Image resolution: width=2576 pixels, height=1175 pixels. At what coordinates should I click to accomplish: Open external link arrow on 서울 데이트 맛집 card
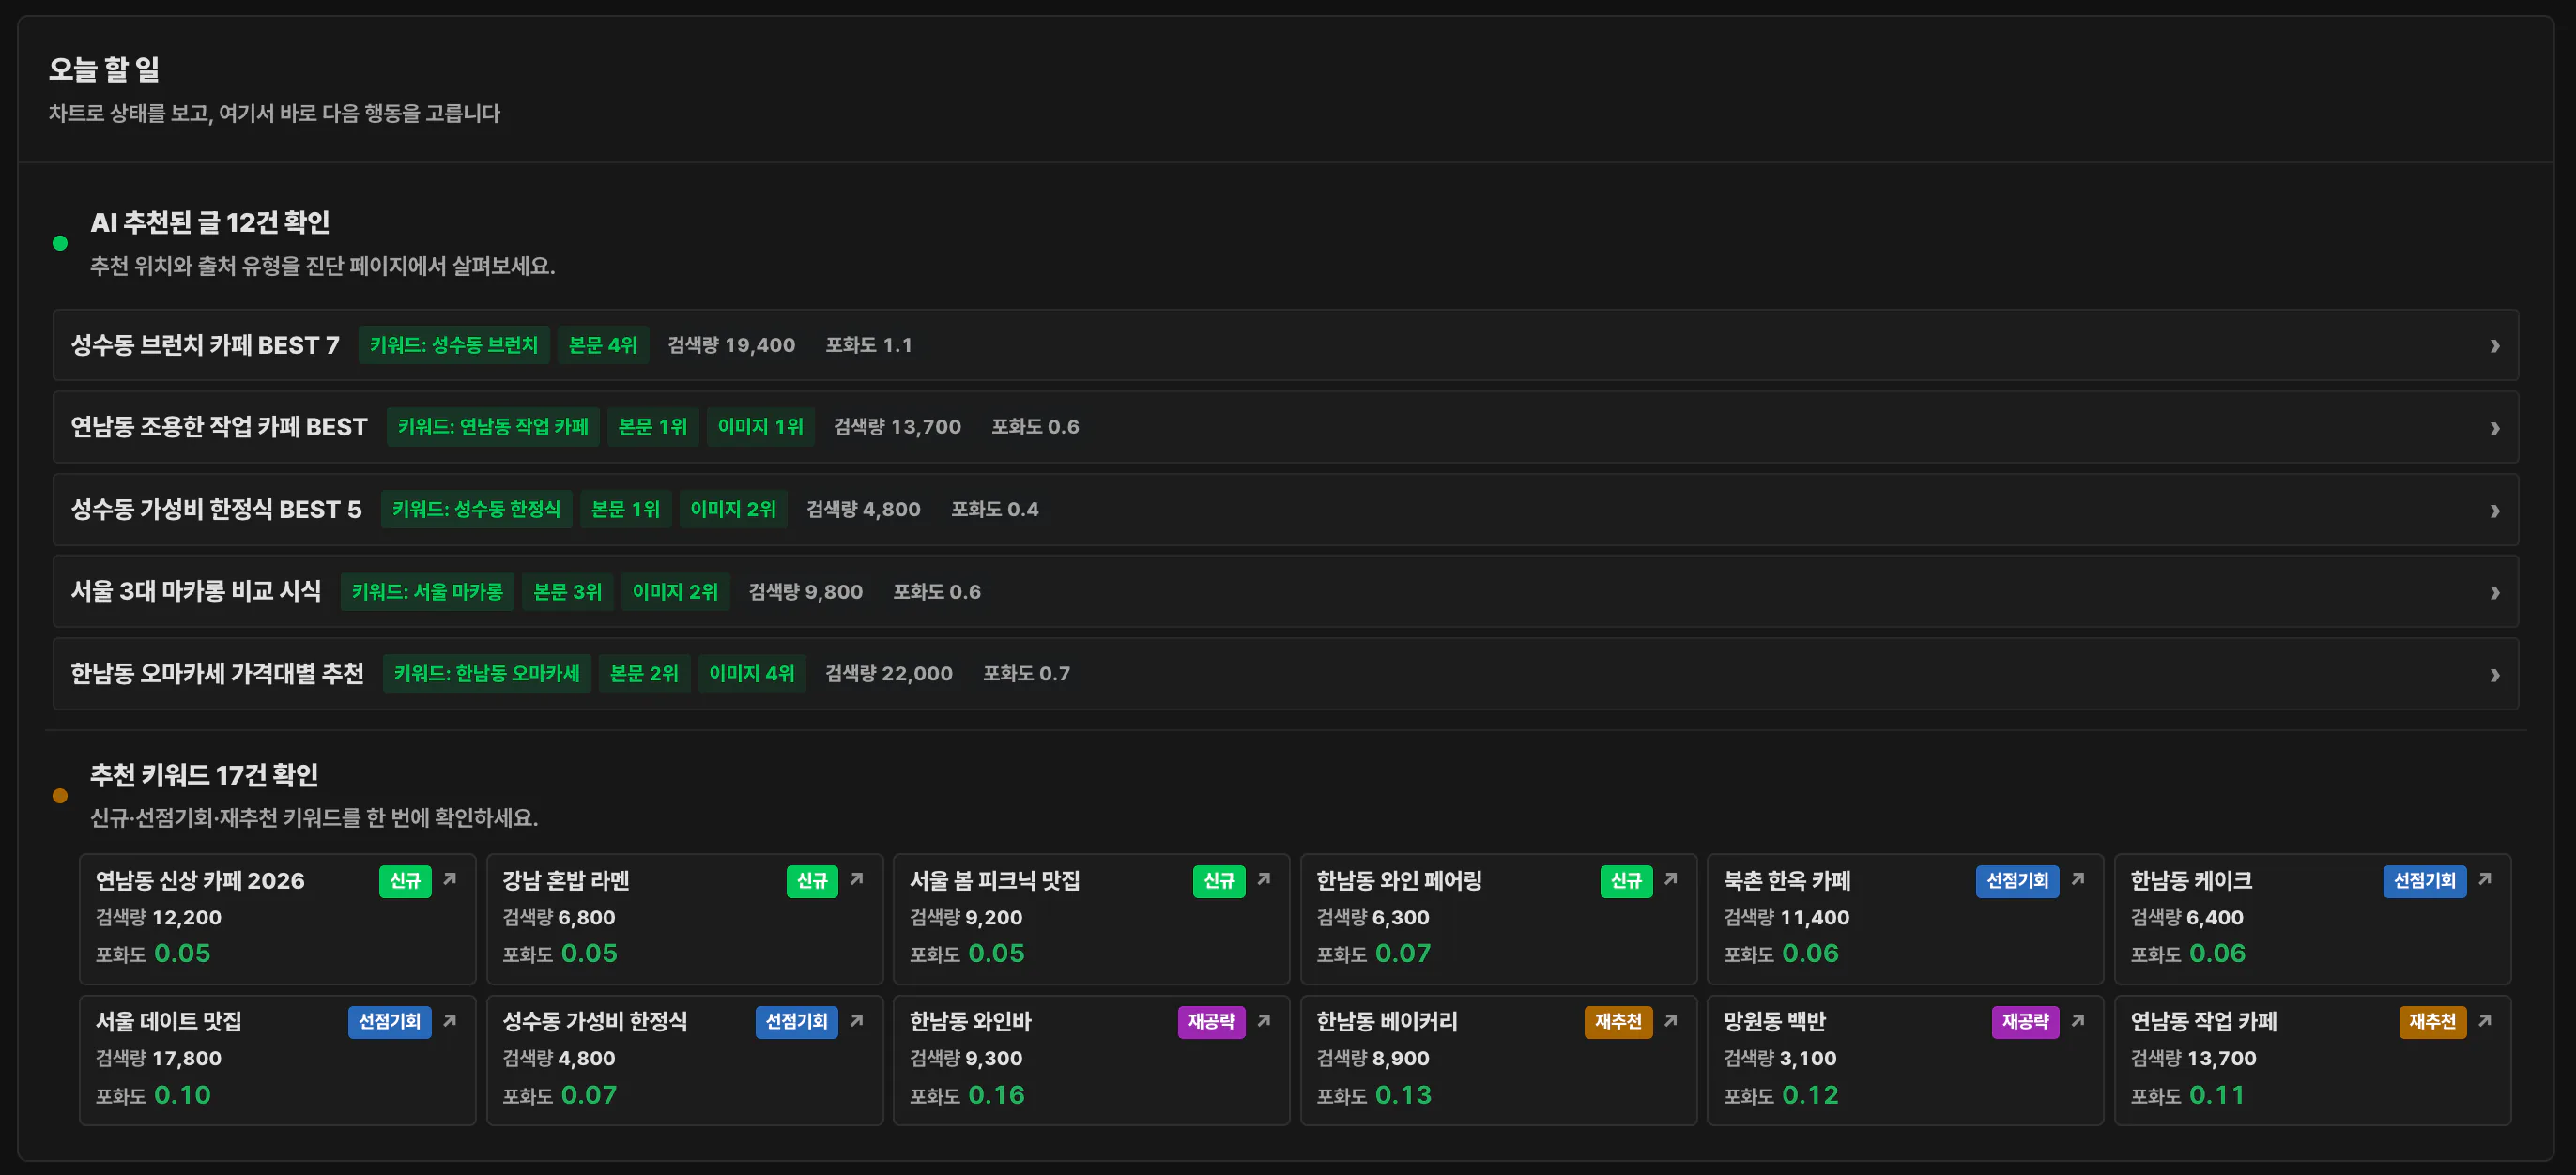tap(450, 1020)
